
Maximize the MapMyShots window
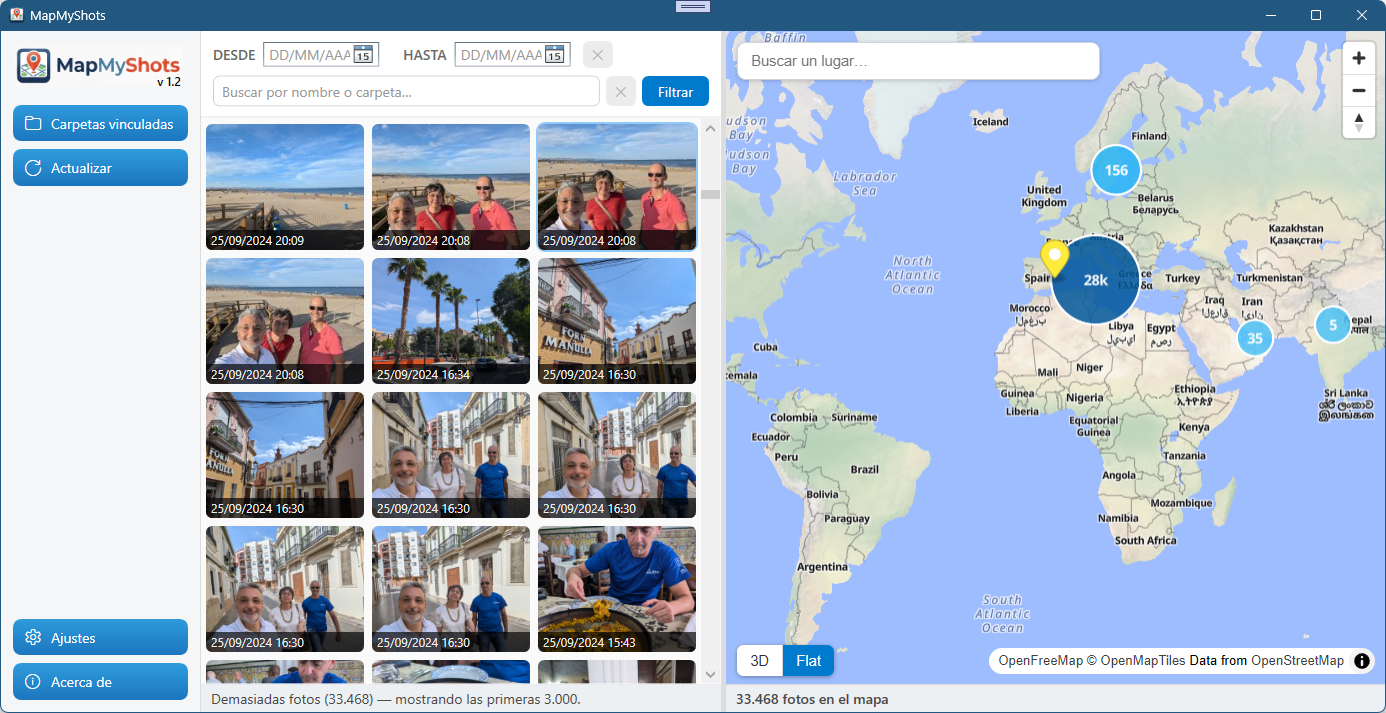point(1316,15)
